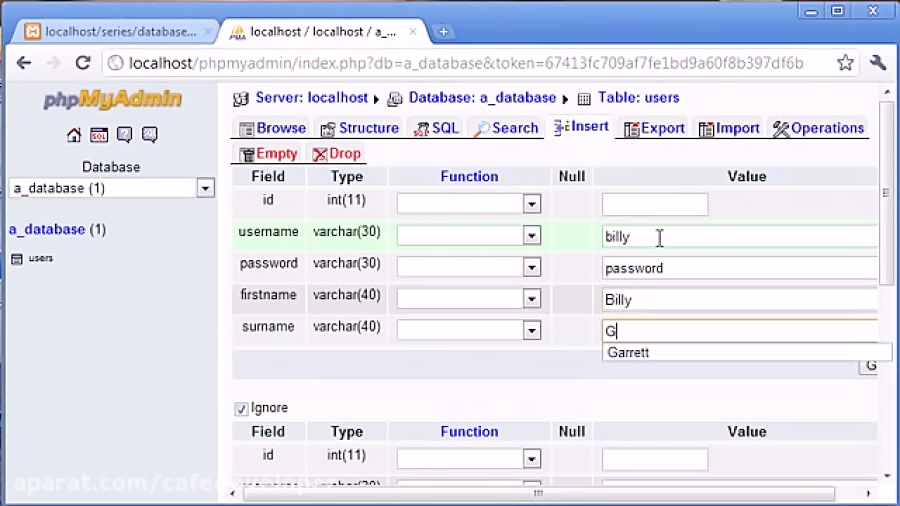The width and height of the screenshot is (900, 506).
Task: Click the database icon in breadcrumb
Action: click(x=394, y=99)
